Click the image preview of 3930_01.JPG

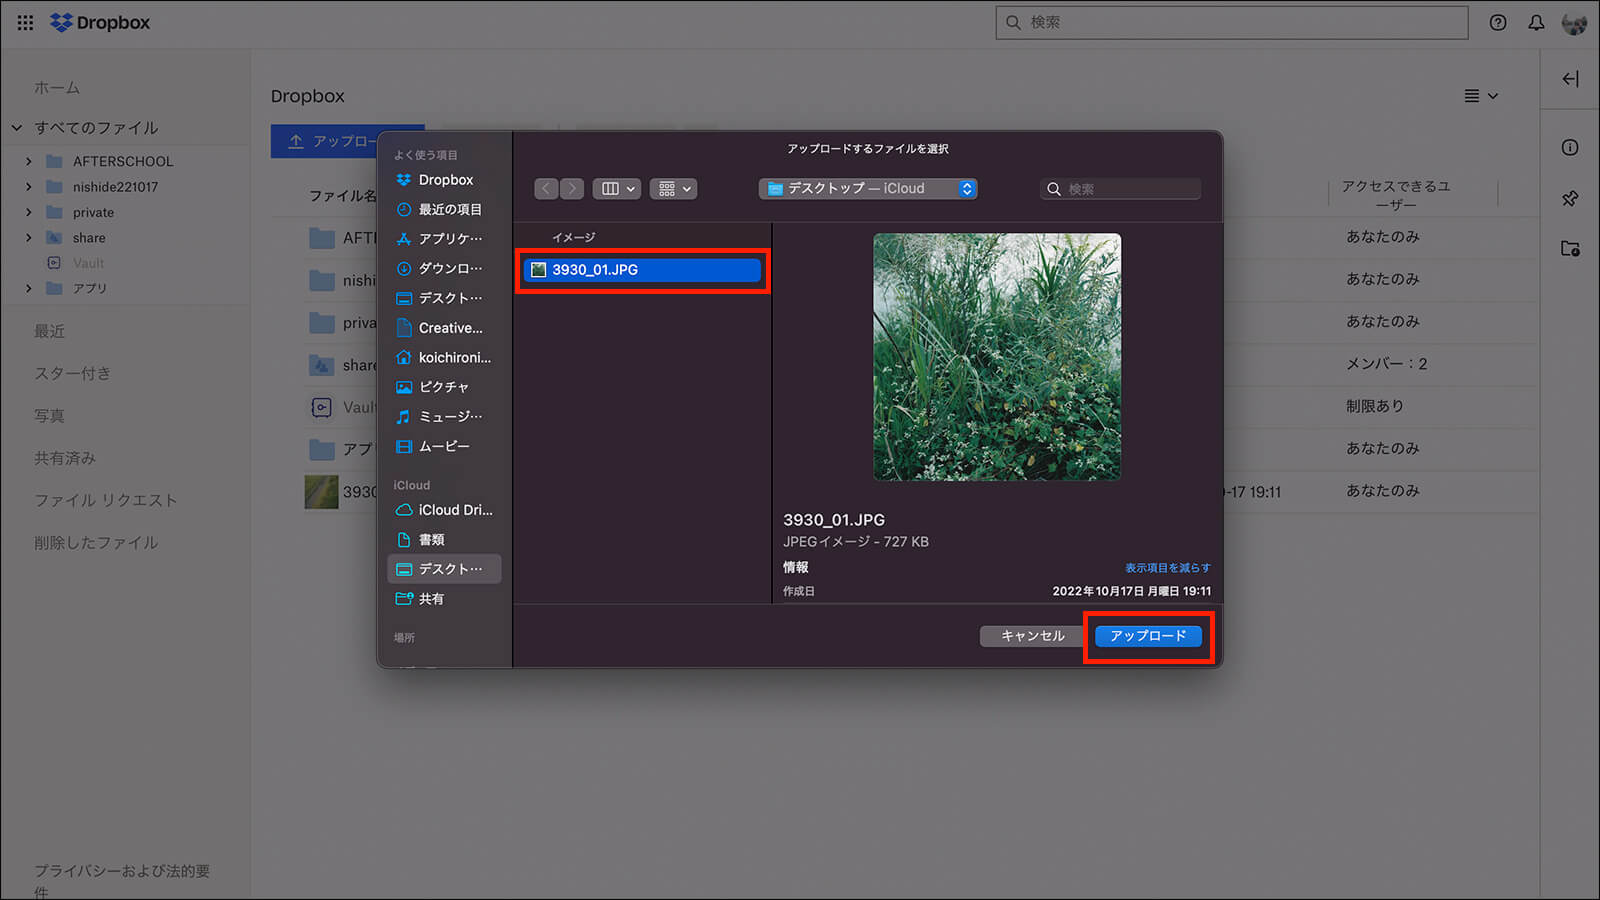click(x=997, y=357)
